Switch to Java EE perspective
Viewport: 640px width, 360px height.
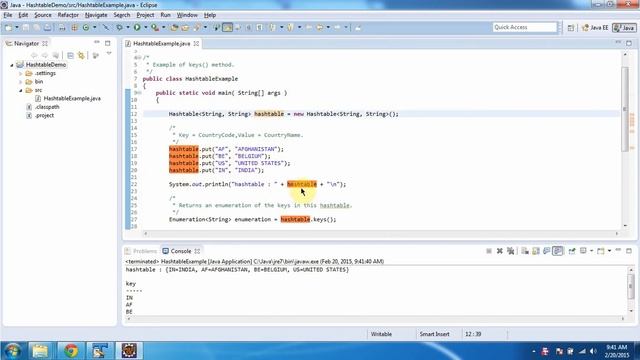tap(595, 28)
